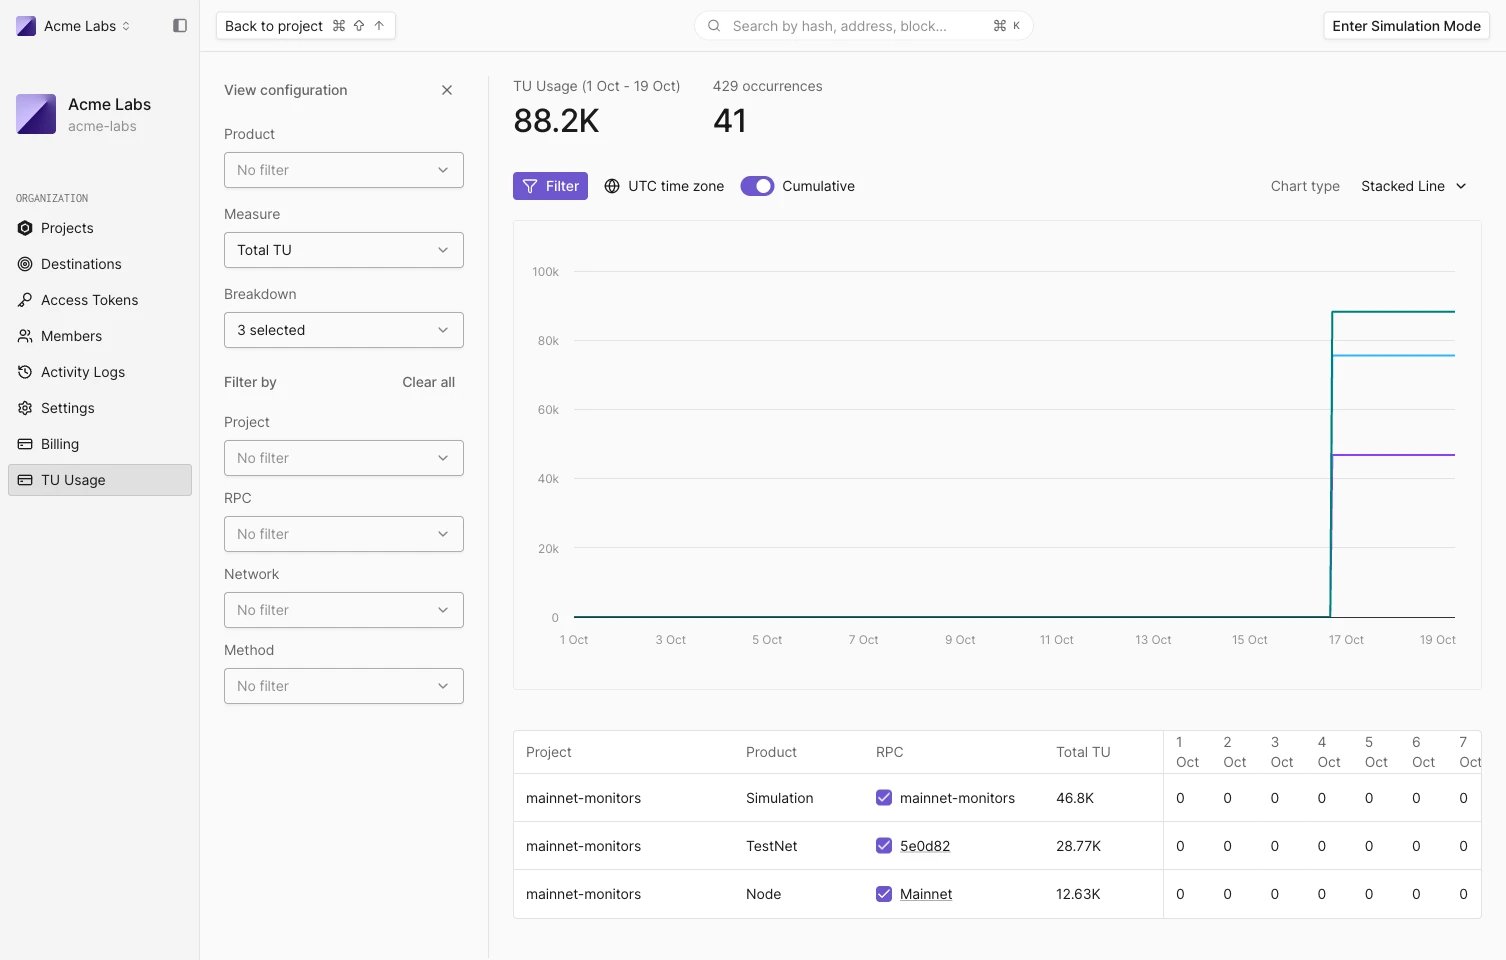Click the globe icon for UTC time zone

click(x=612, y=186)
